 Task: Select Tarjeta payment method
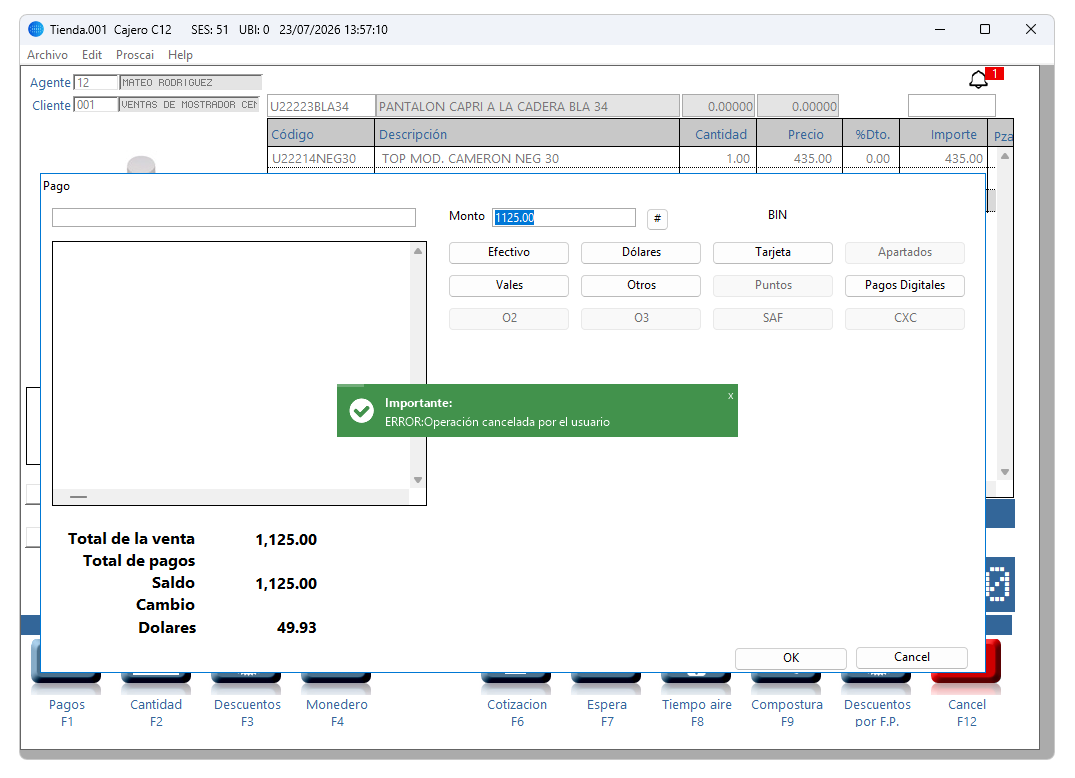pos(773,252)
